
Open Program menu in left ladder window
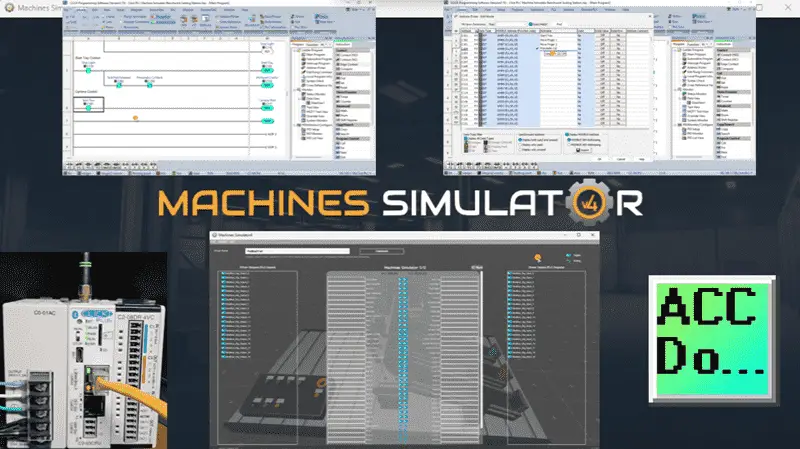136,10
